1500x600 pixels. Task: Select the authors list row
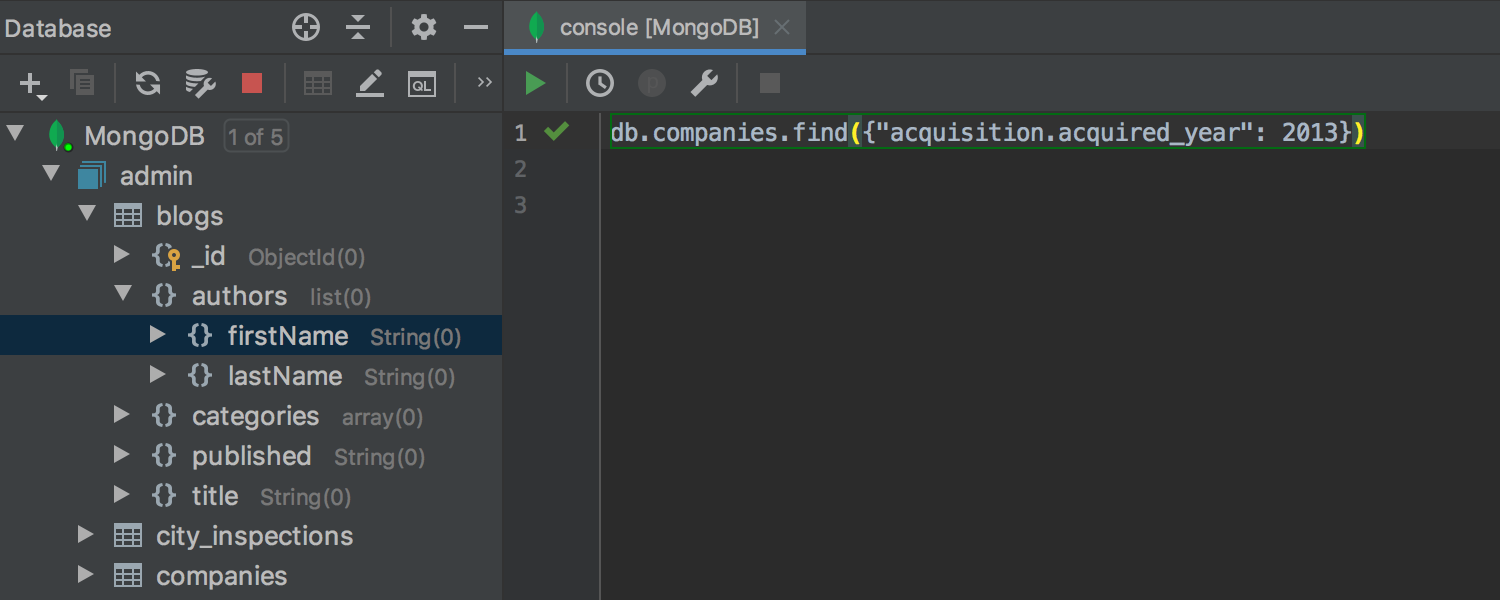click(251, 296)
